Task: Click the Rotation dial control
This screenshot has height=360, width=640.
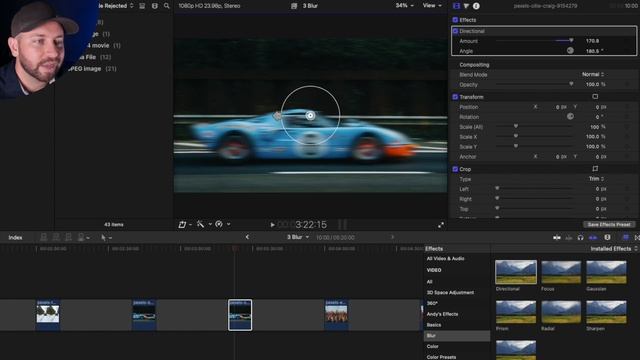Action: click(570, 116)
